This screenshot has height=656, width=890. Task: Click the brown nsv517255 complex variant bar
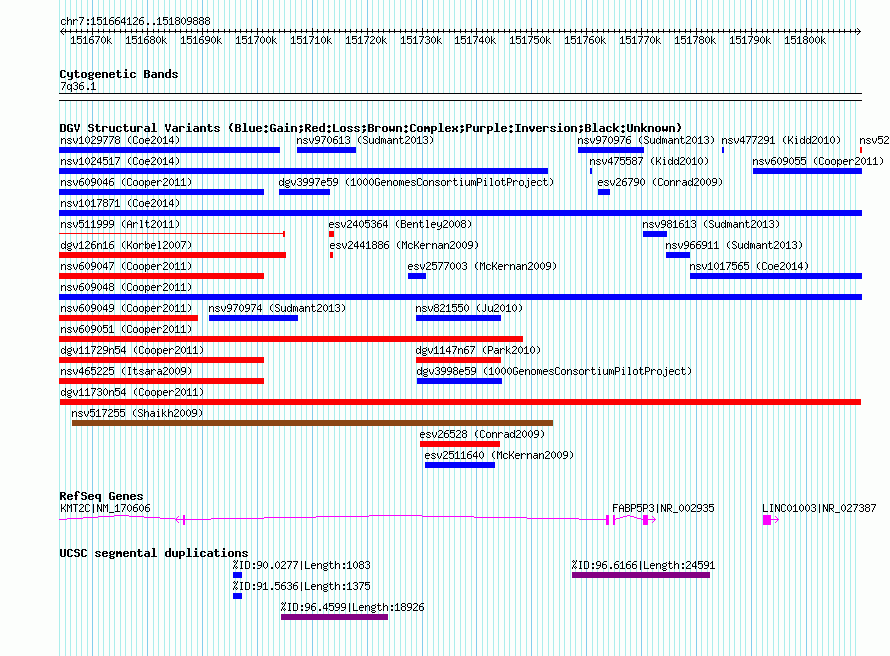click(x=312, y=423)
